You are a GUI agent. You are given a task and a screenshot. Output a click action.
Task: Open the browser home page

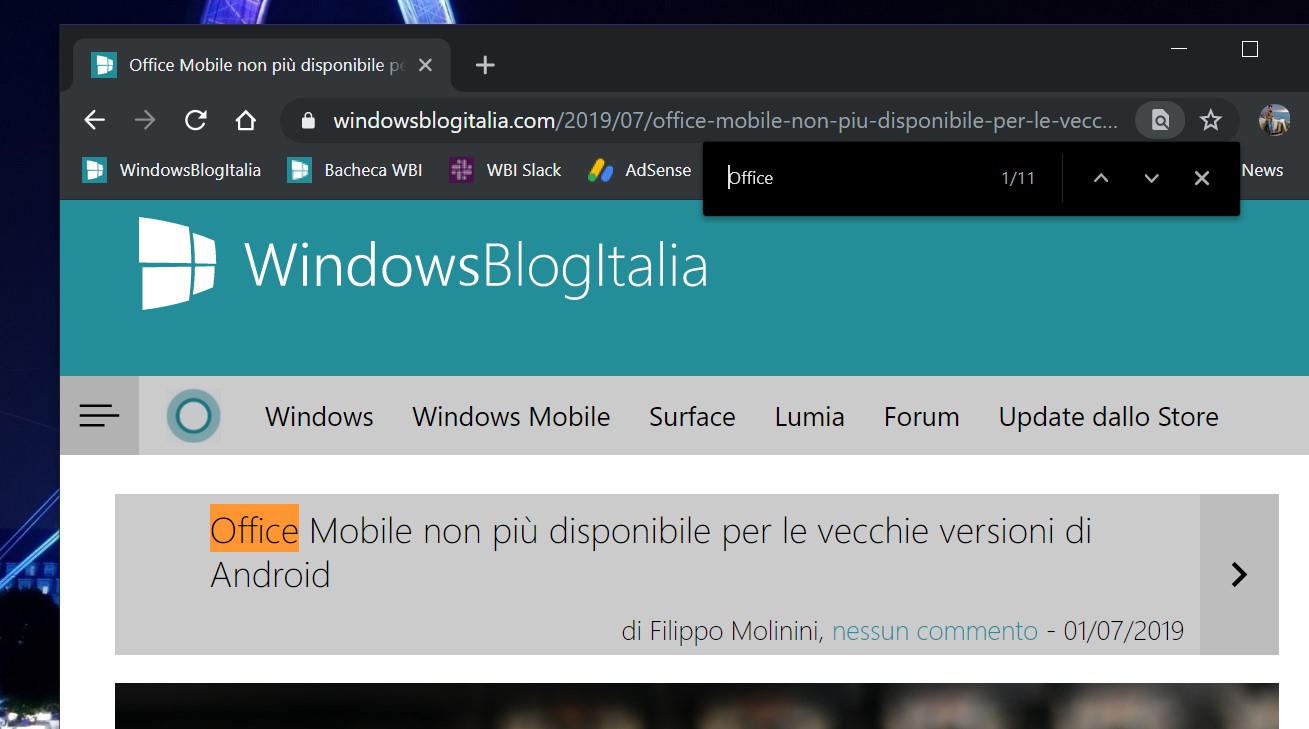click(x=246, y=121)
